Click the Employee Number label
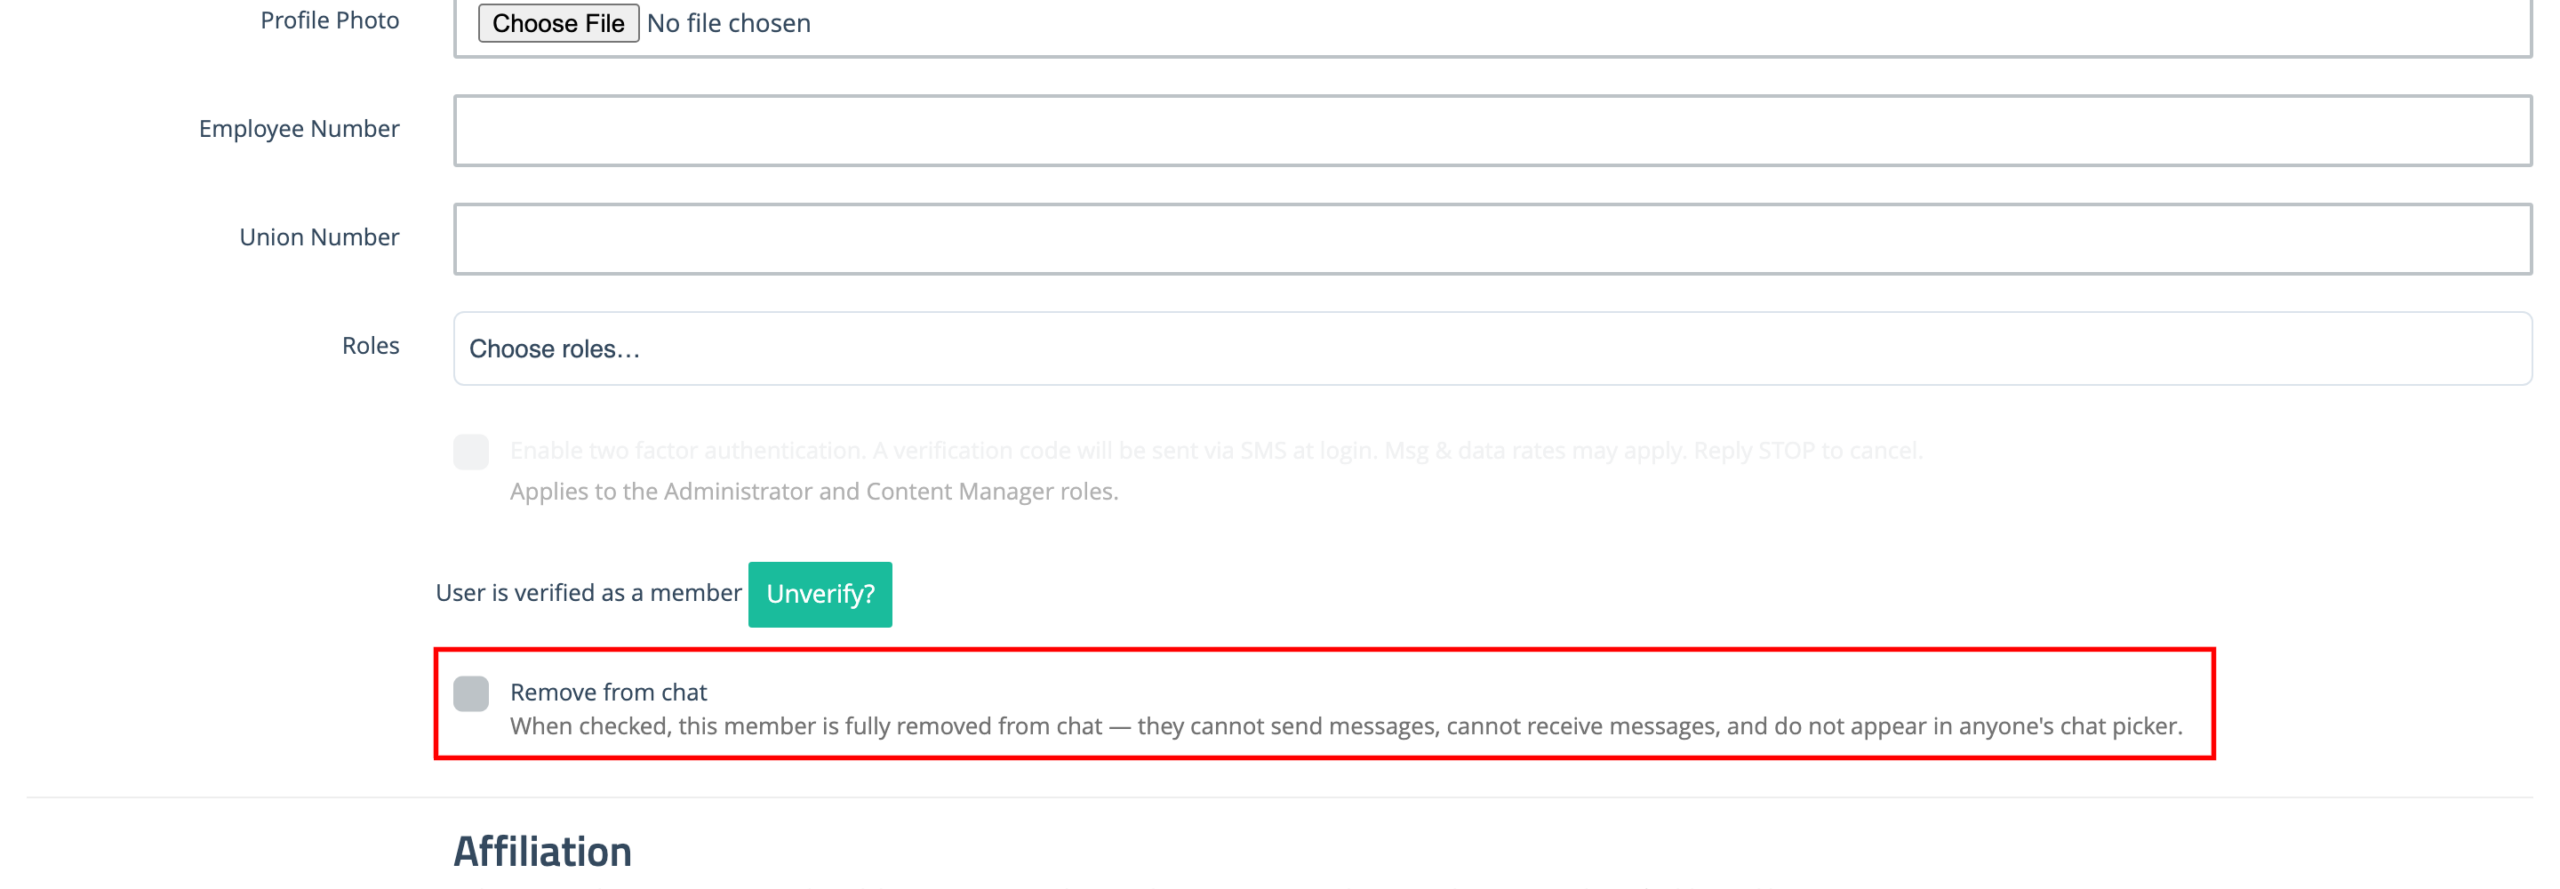Viewport: 2560px width, 889px height. click(299, 129)
